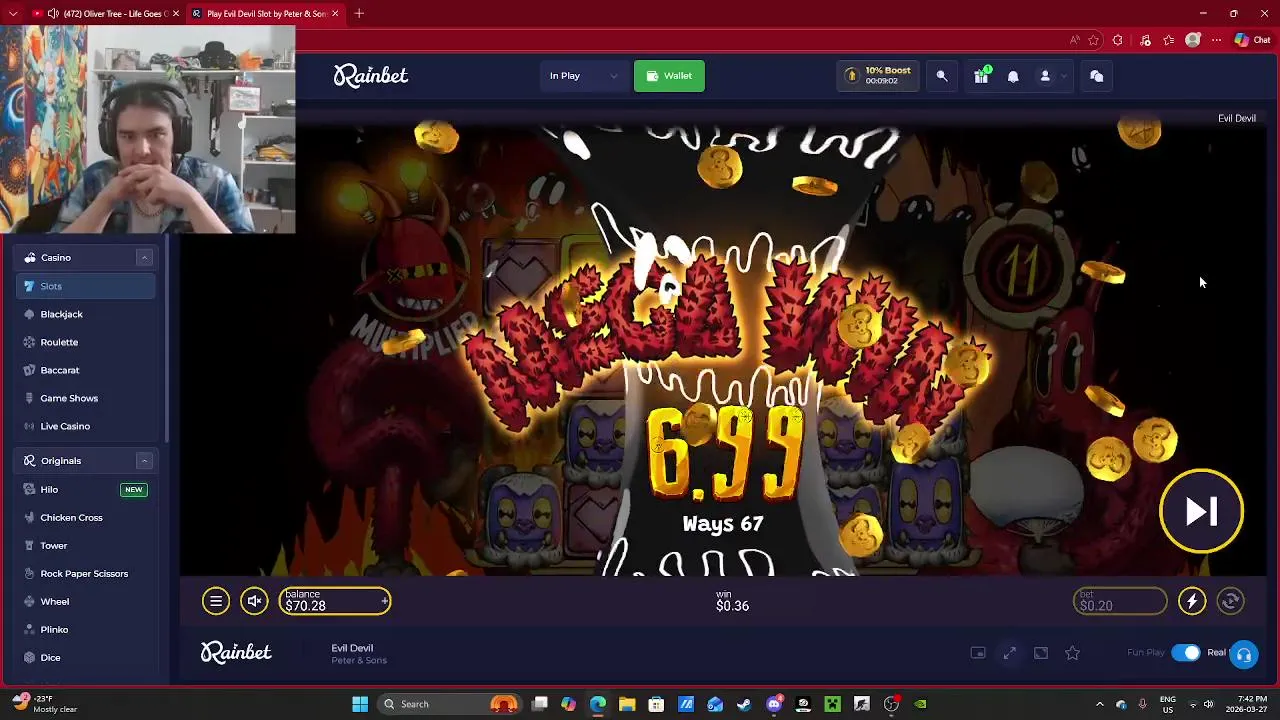Screen dimensions: 1280x720
Task: Open the weather widget 23°F
Action: [x=45, y=704]
